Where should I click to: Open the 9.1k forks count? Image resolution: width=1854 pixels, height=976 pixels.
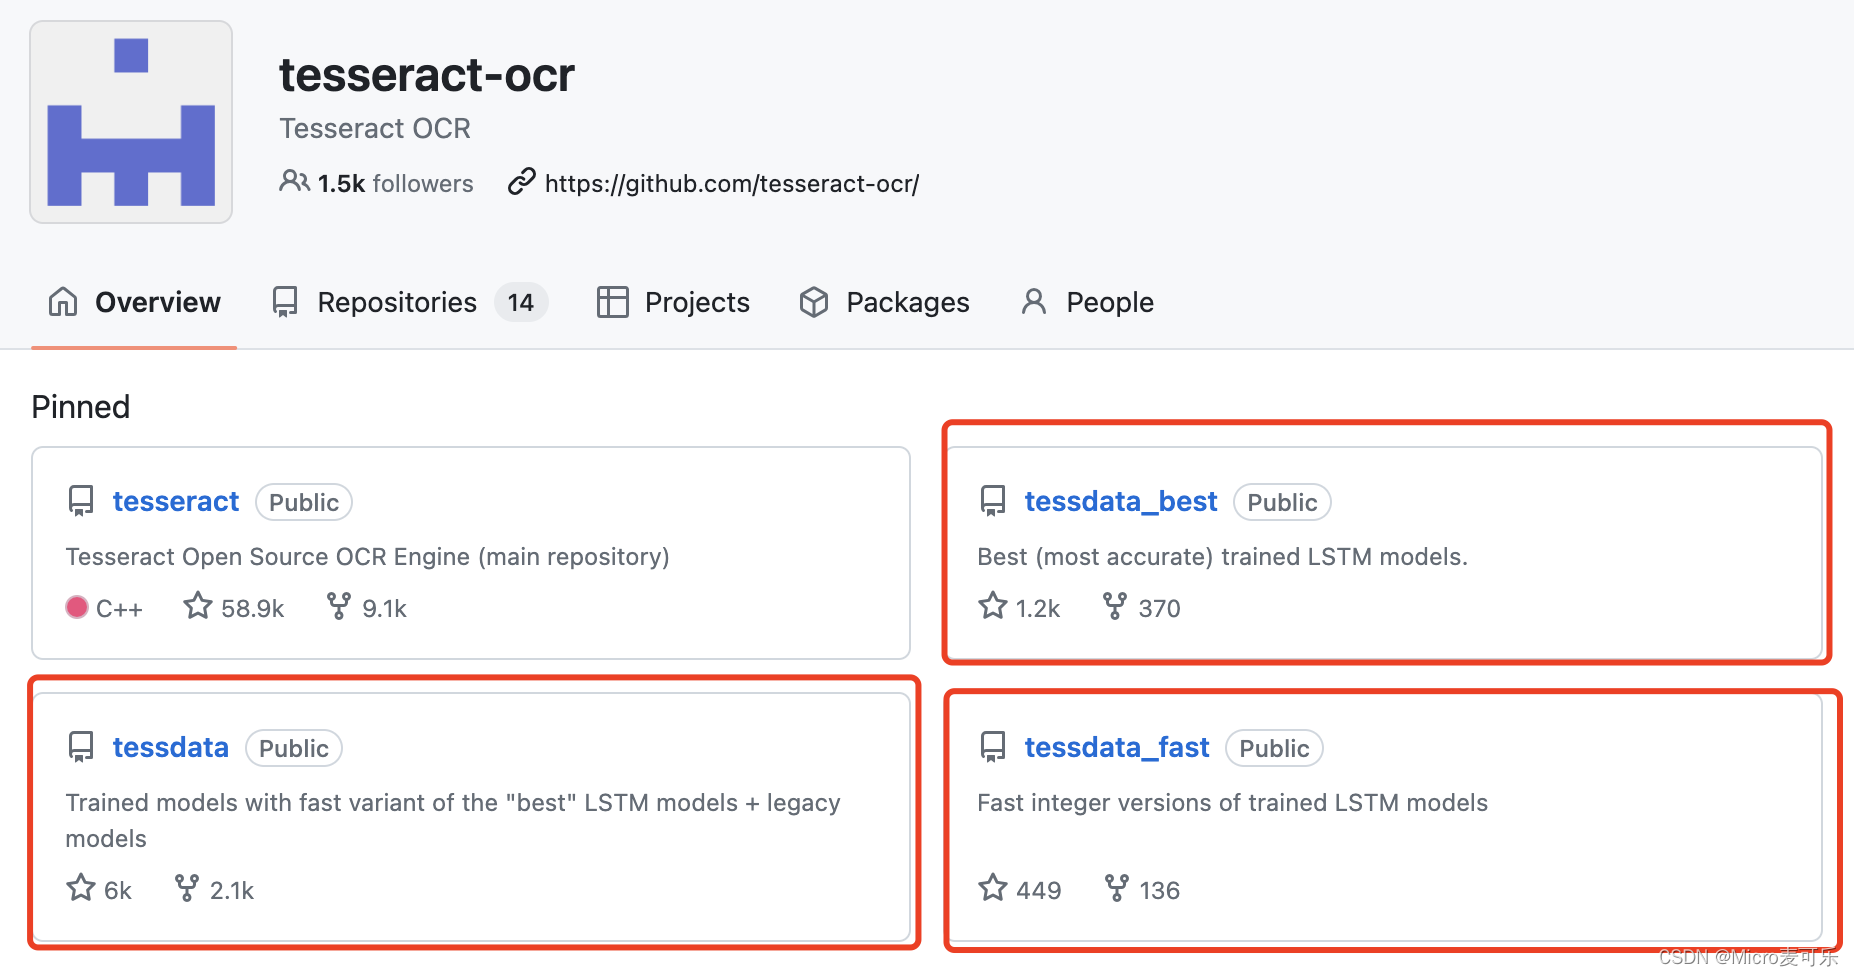(x=385, y=608)
